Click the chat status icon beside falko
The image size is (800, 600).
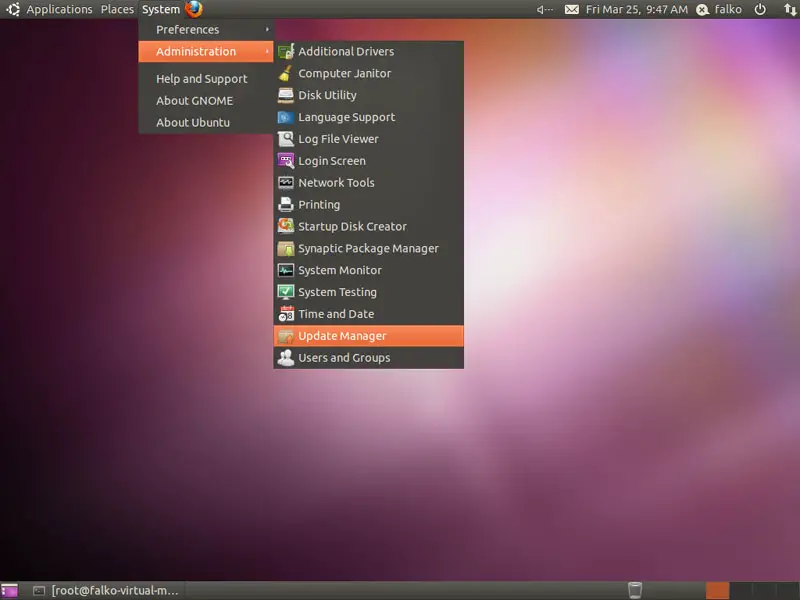[x=703, y=10]
